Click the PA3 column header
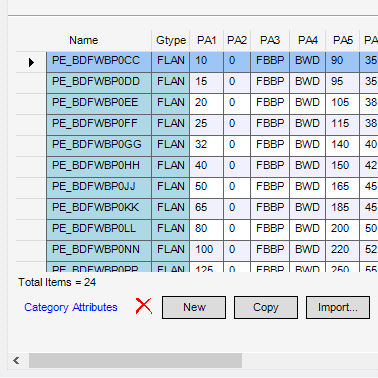378x378 pixels. (x=270, y=40)
